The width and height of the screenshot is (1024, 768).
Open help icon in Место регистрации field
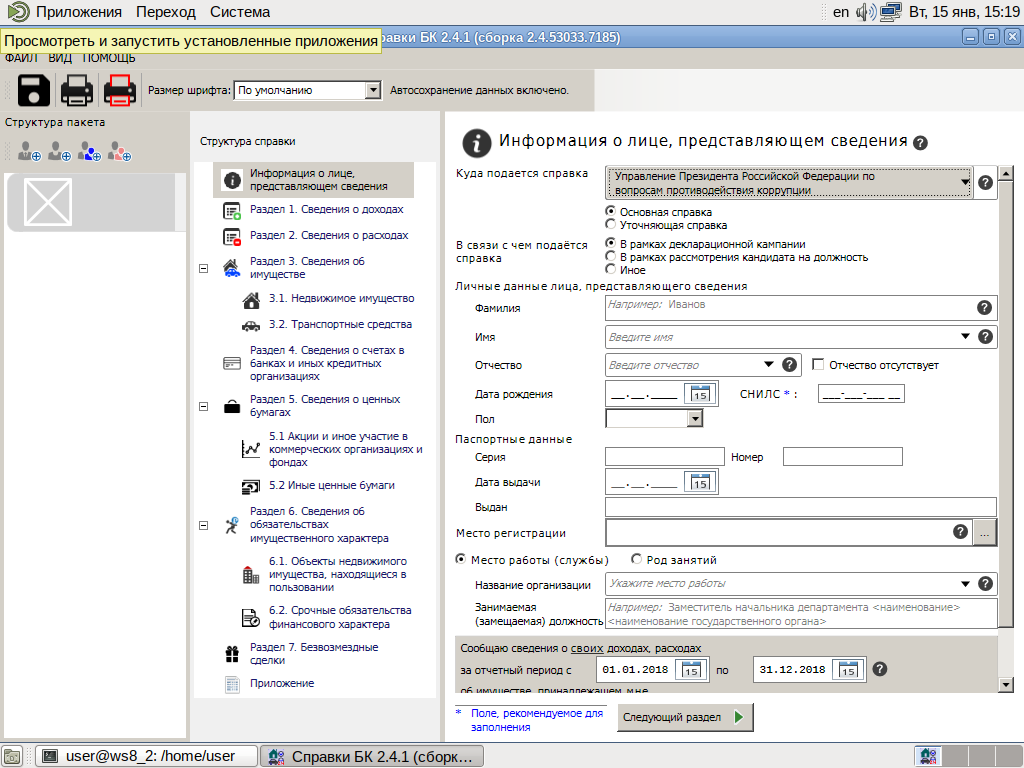pyautogui.click(x=960, y=532)
